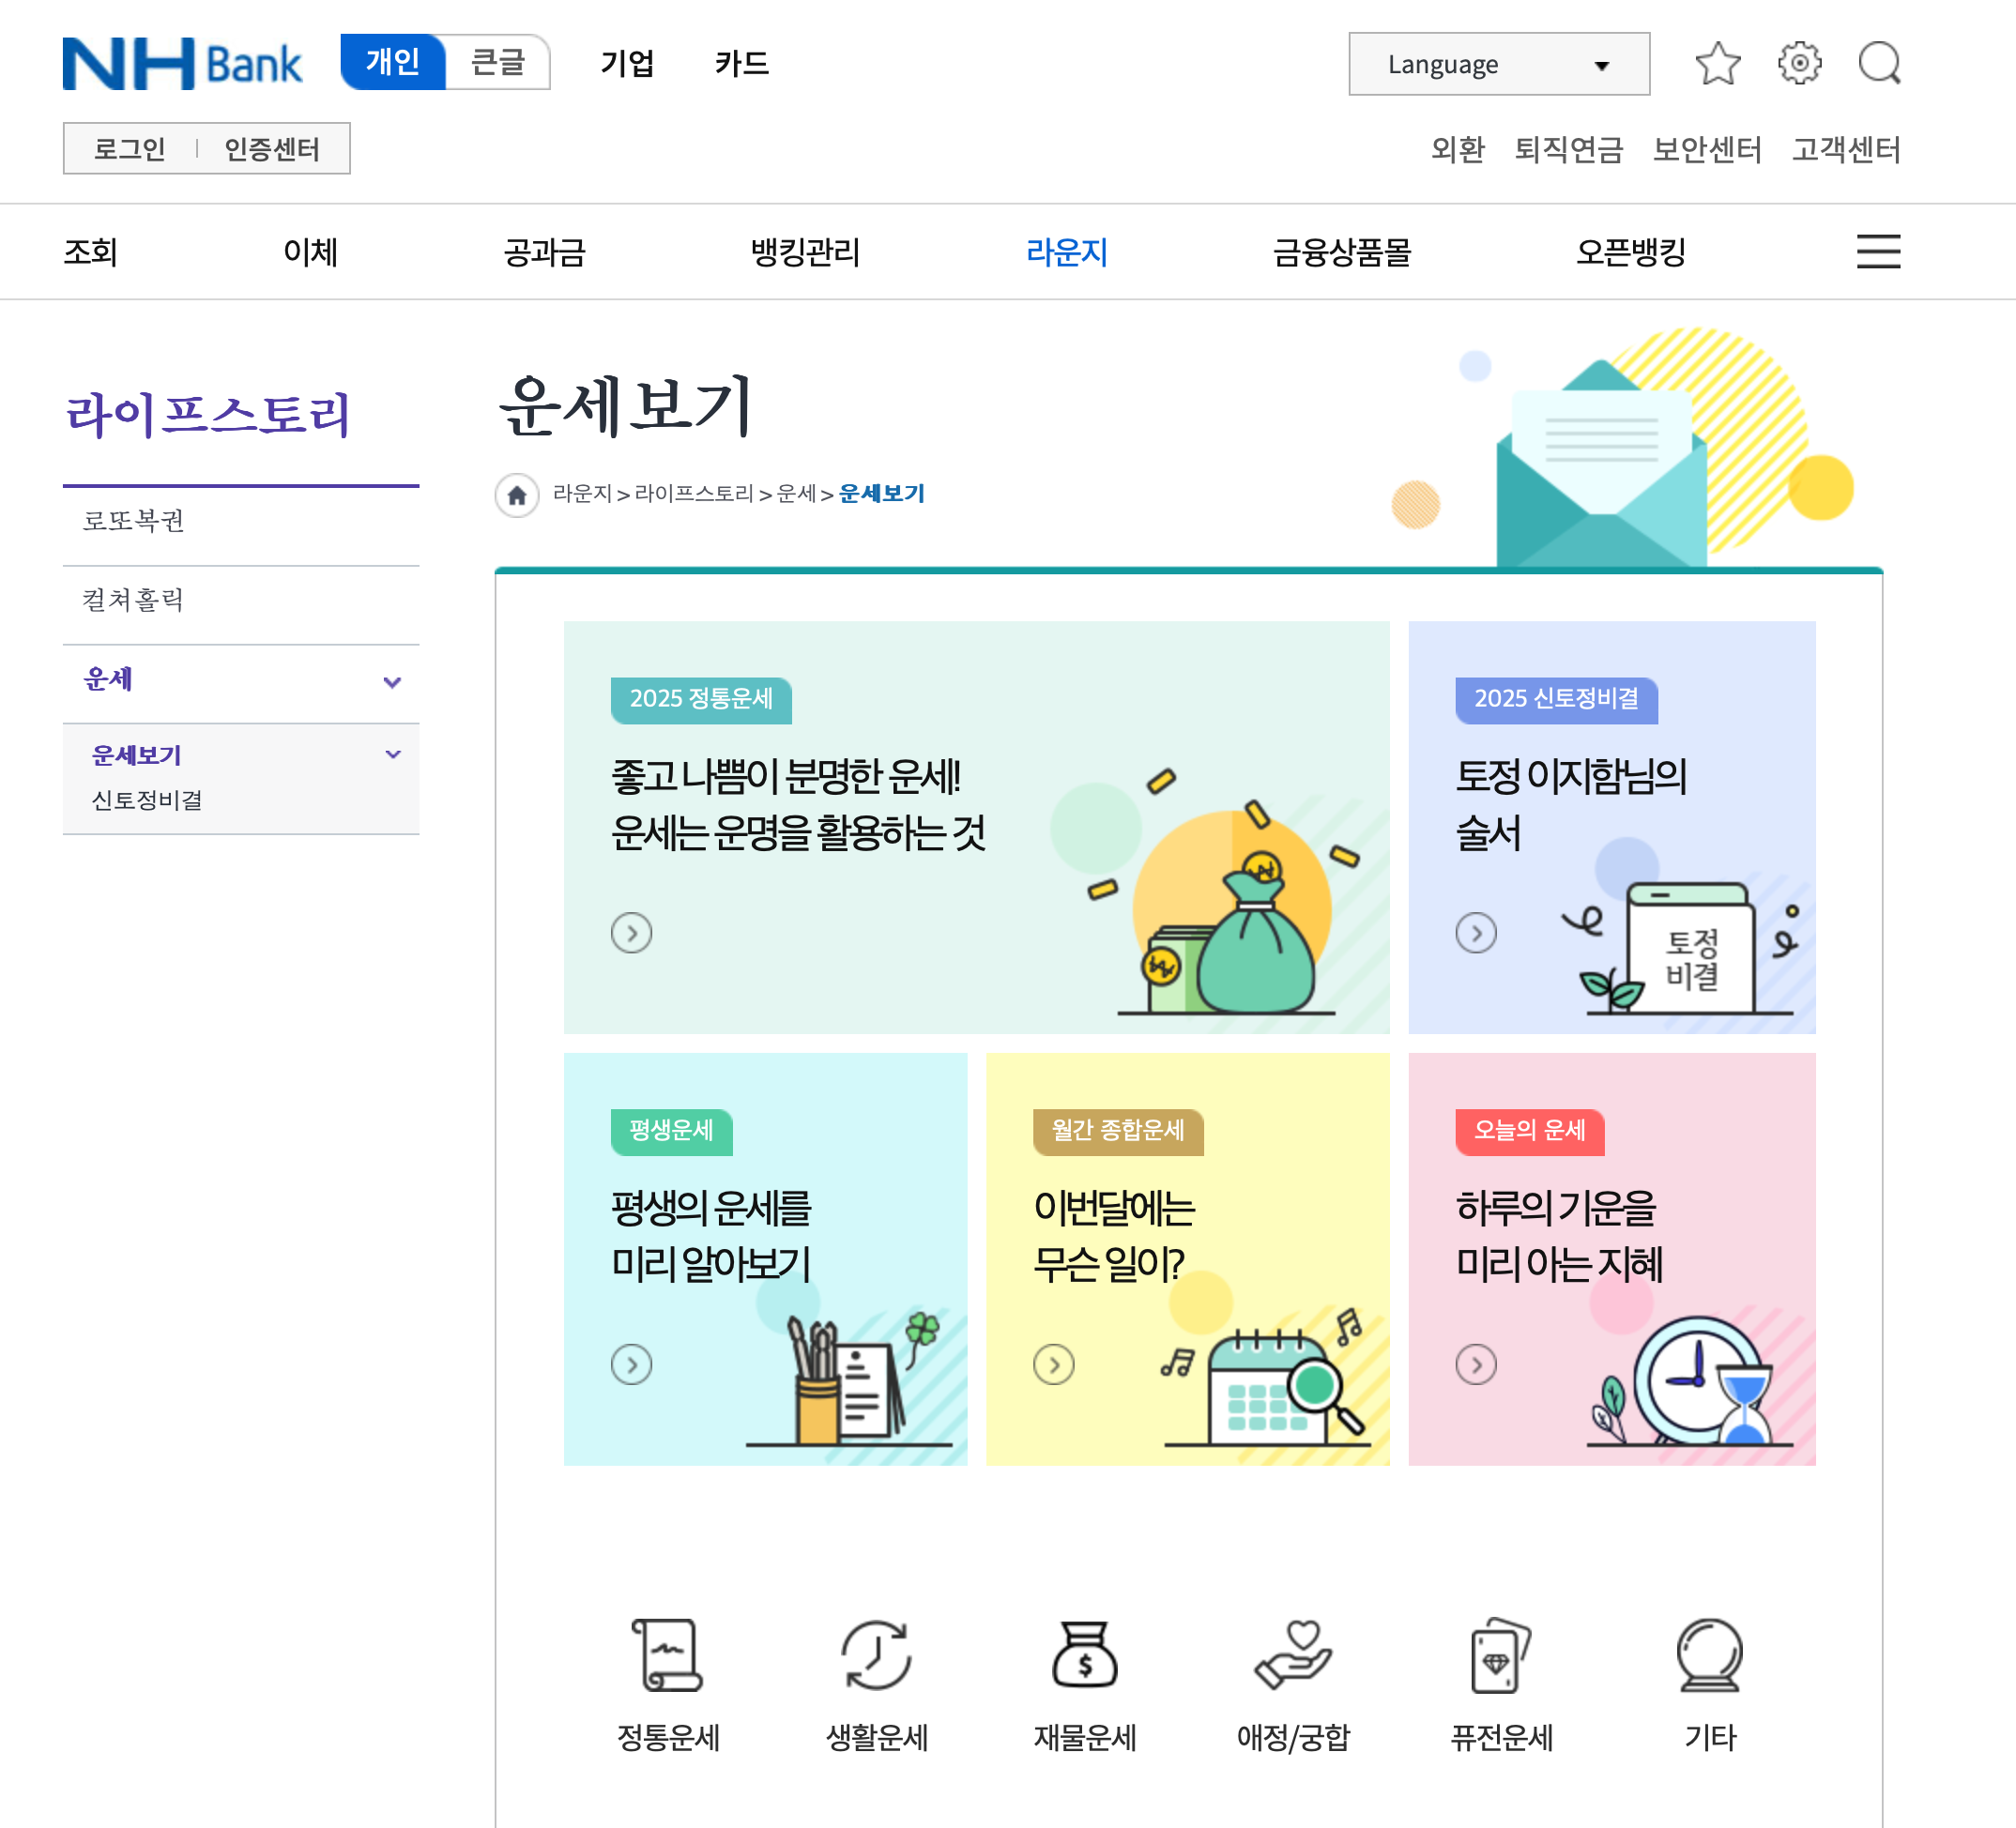Open the 신토정비결 page link
The height and width of the screenshot is (1828, 2016).
(x=148, y=799)
